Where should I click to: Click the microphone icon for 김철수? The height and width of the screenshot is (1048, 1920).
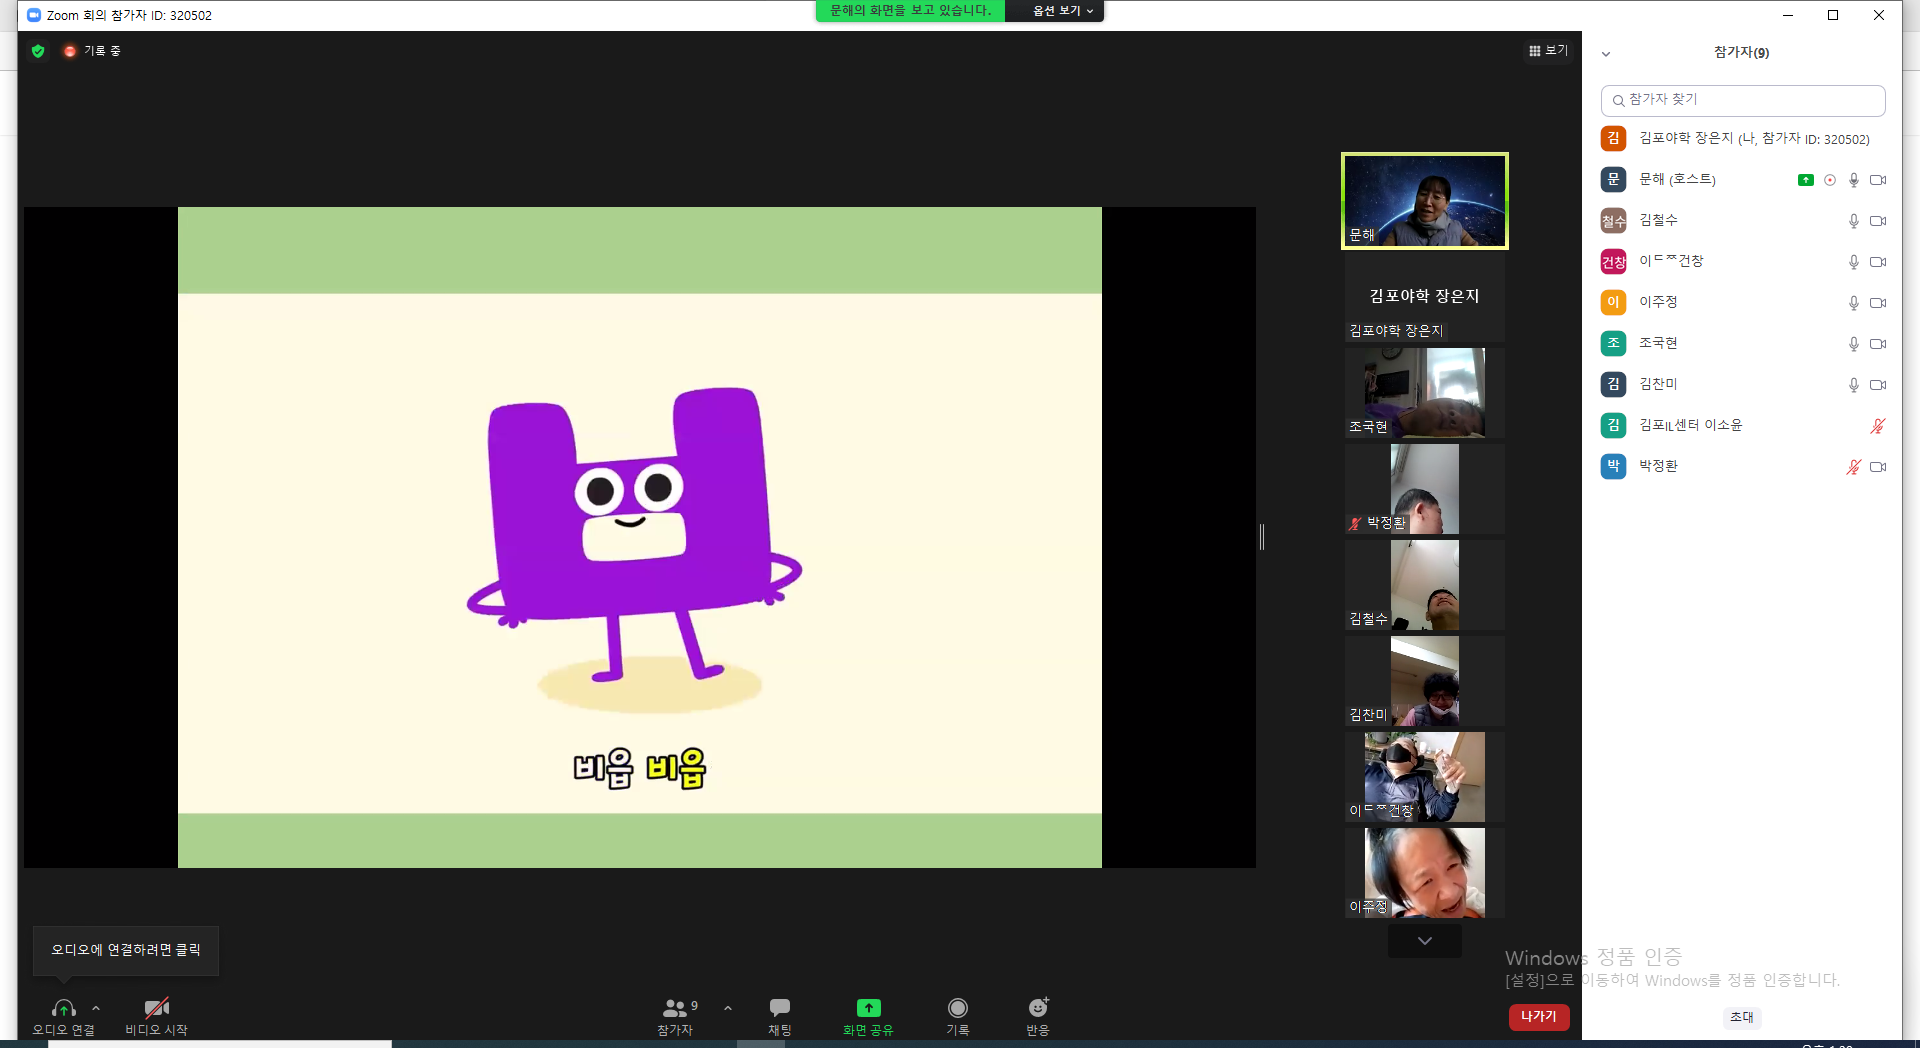[1853, 221]
